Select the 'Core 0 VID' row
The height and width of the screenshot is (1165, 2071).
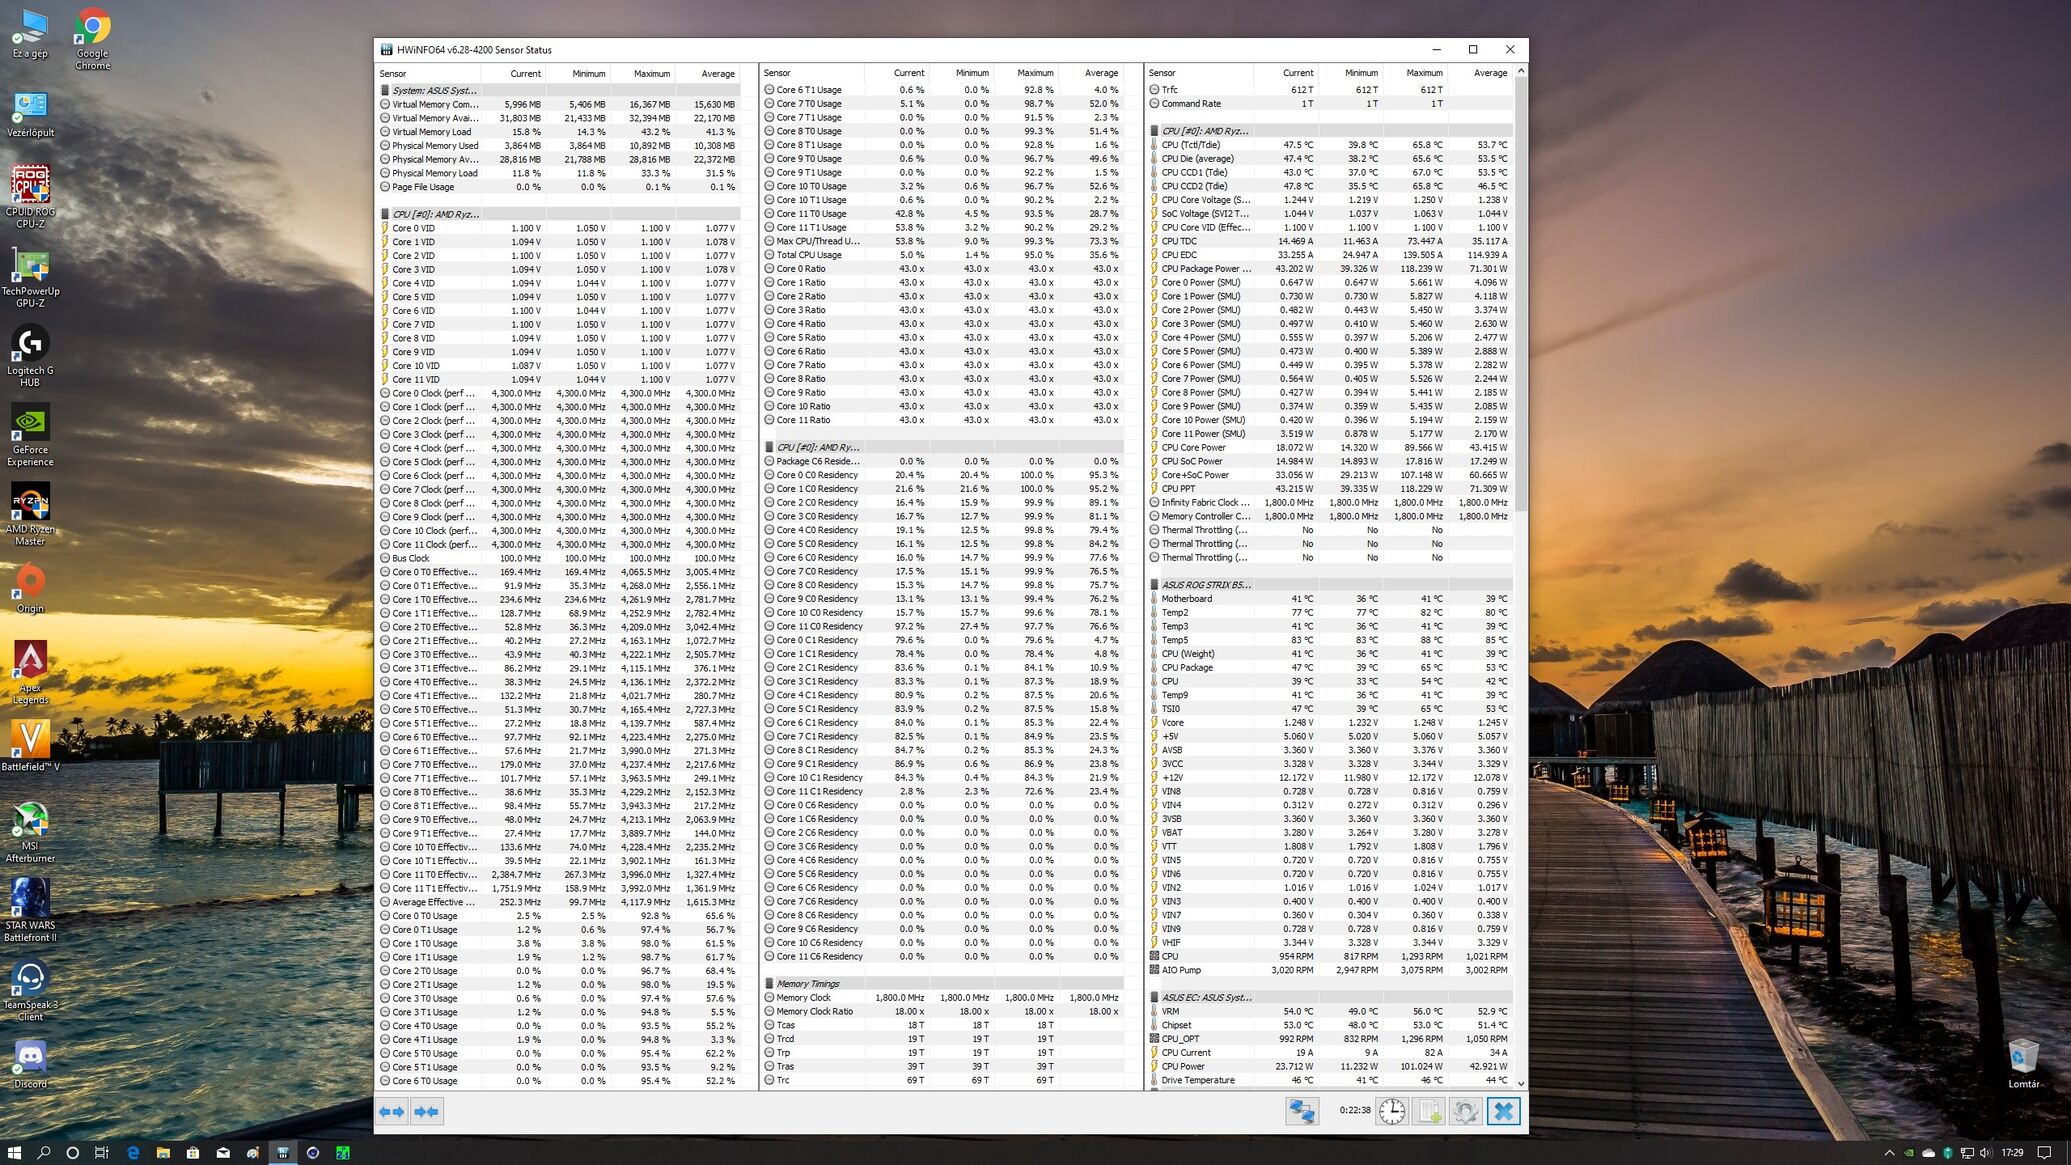(558, 228)
